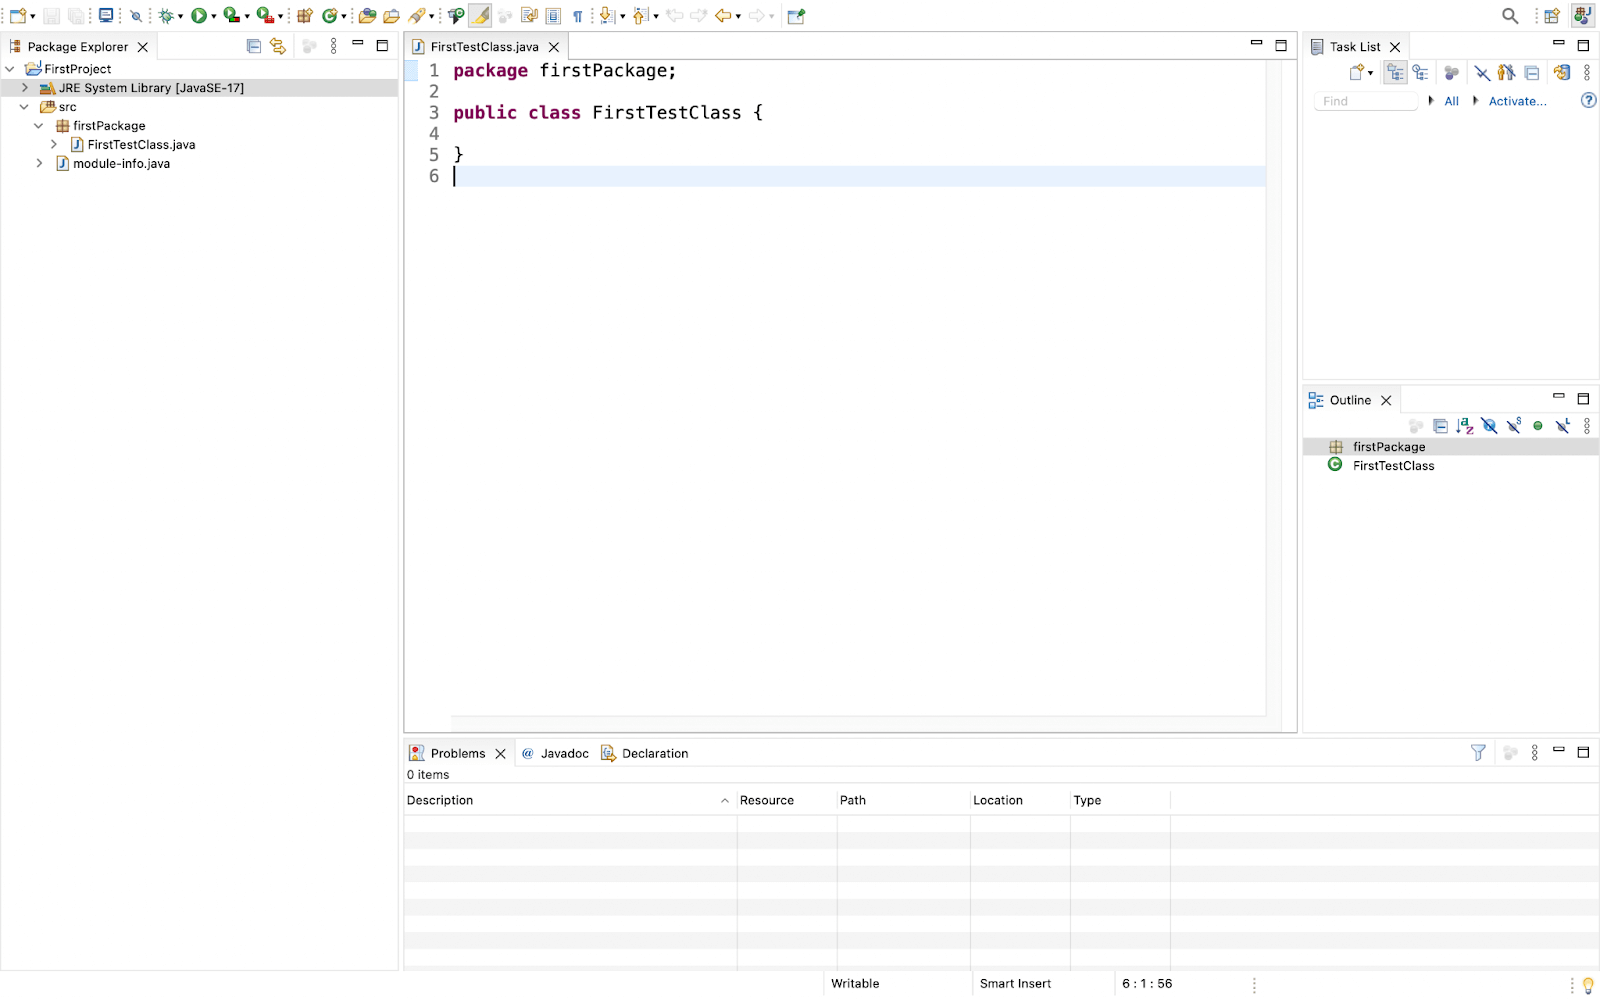This screenshot has height=1000, width=1600.
Task: Toggle Hide Static Members in Outline toolbar
Action: click(1513, 426)
